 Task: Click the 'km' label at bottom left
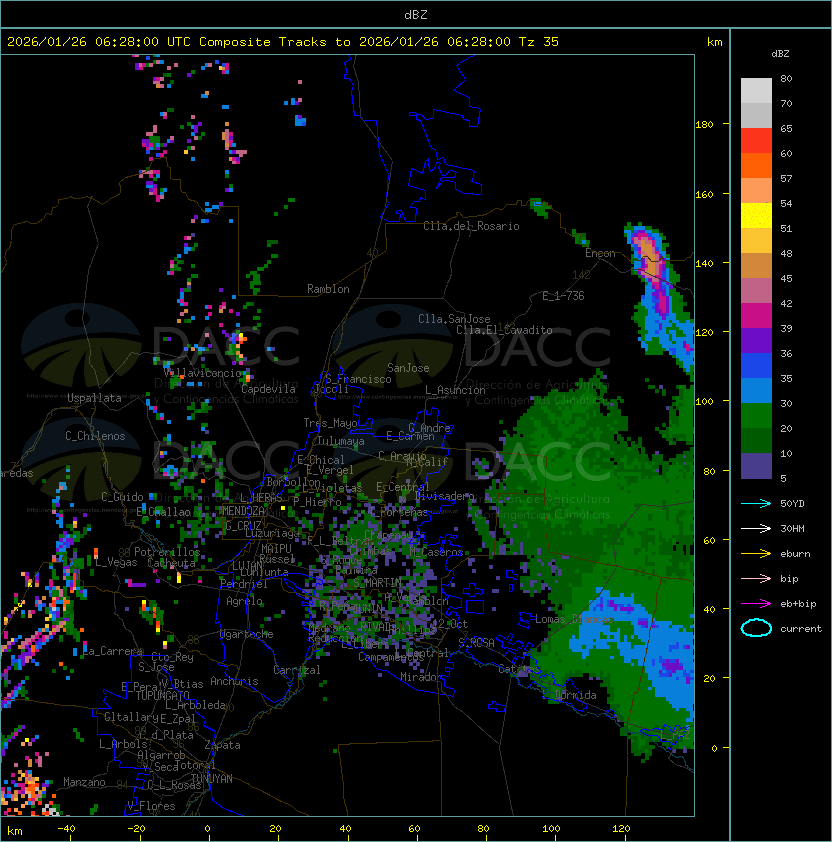pyautogui.click(x=15, y=831)
